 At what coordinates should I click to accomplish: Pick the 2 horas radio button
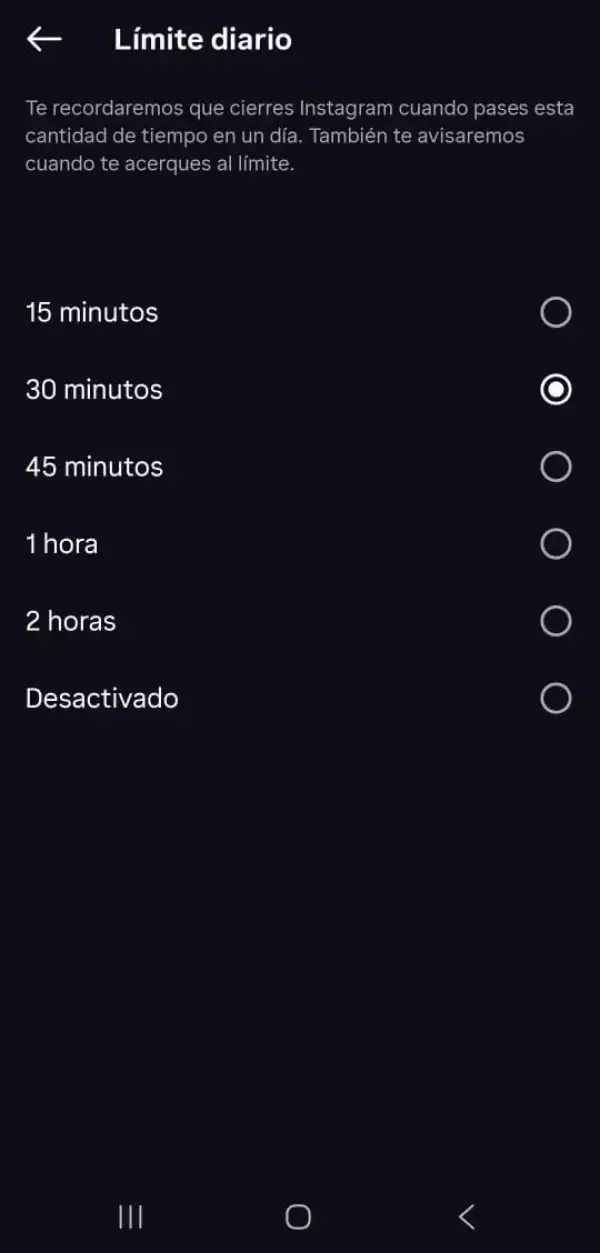pyautogui.click(x=555, y=621)
